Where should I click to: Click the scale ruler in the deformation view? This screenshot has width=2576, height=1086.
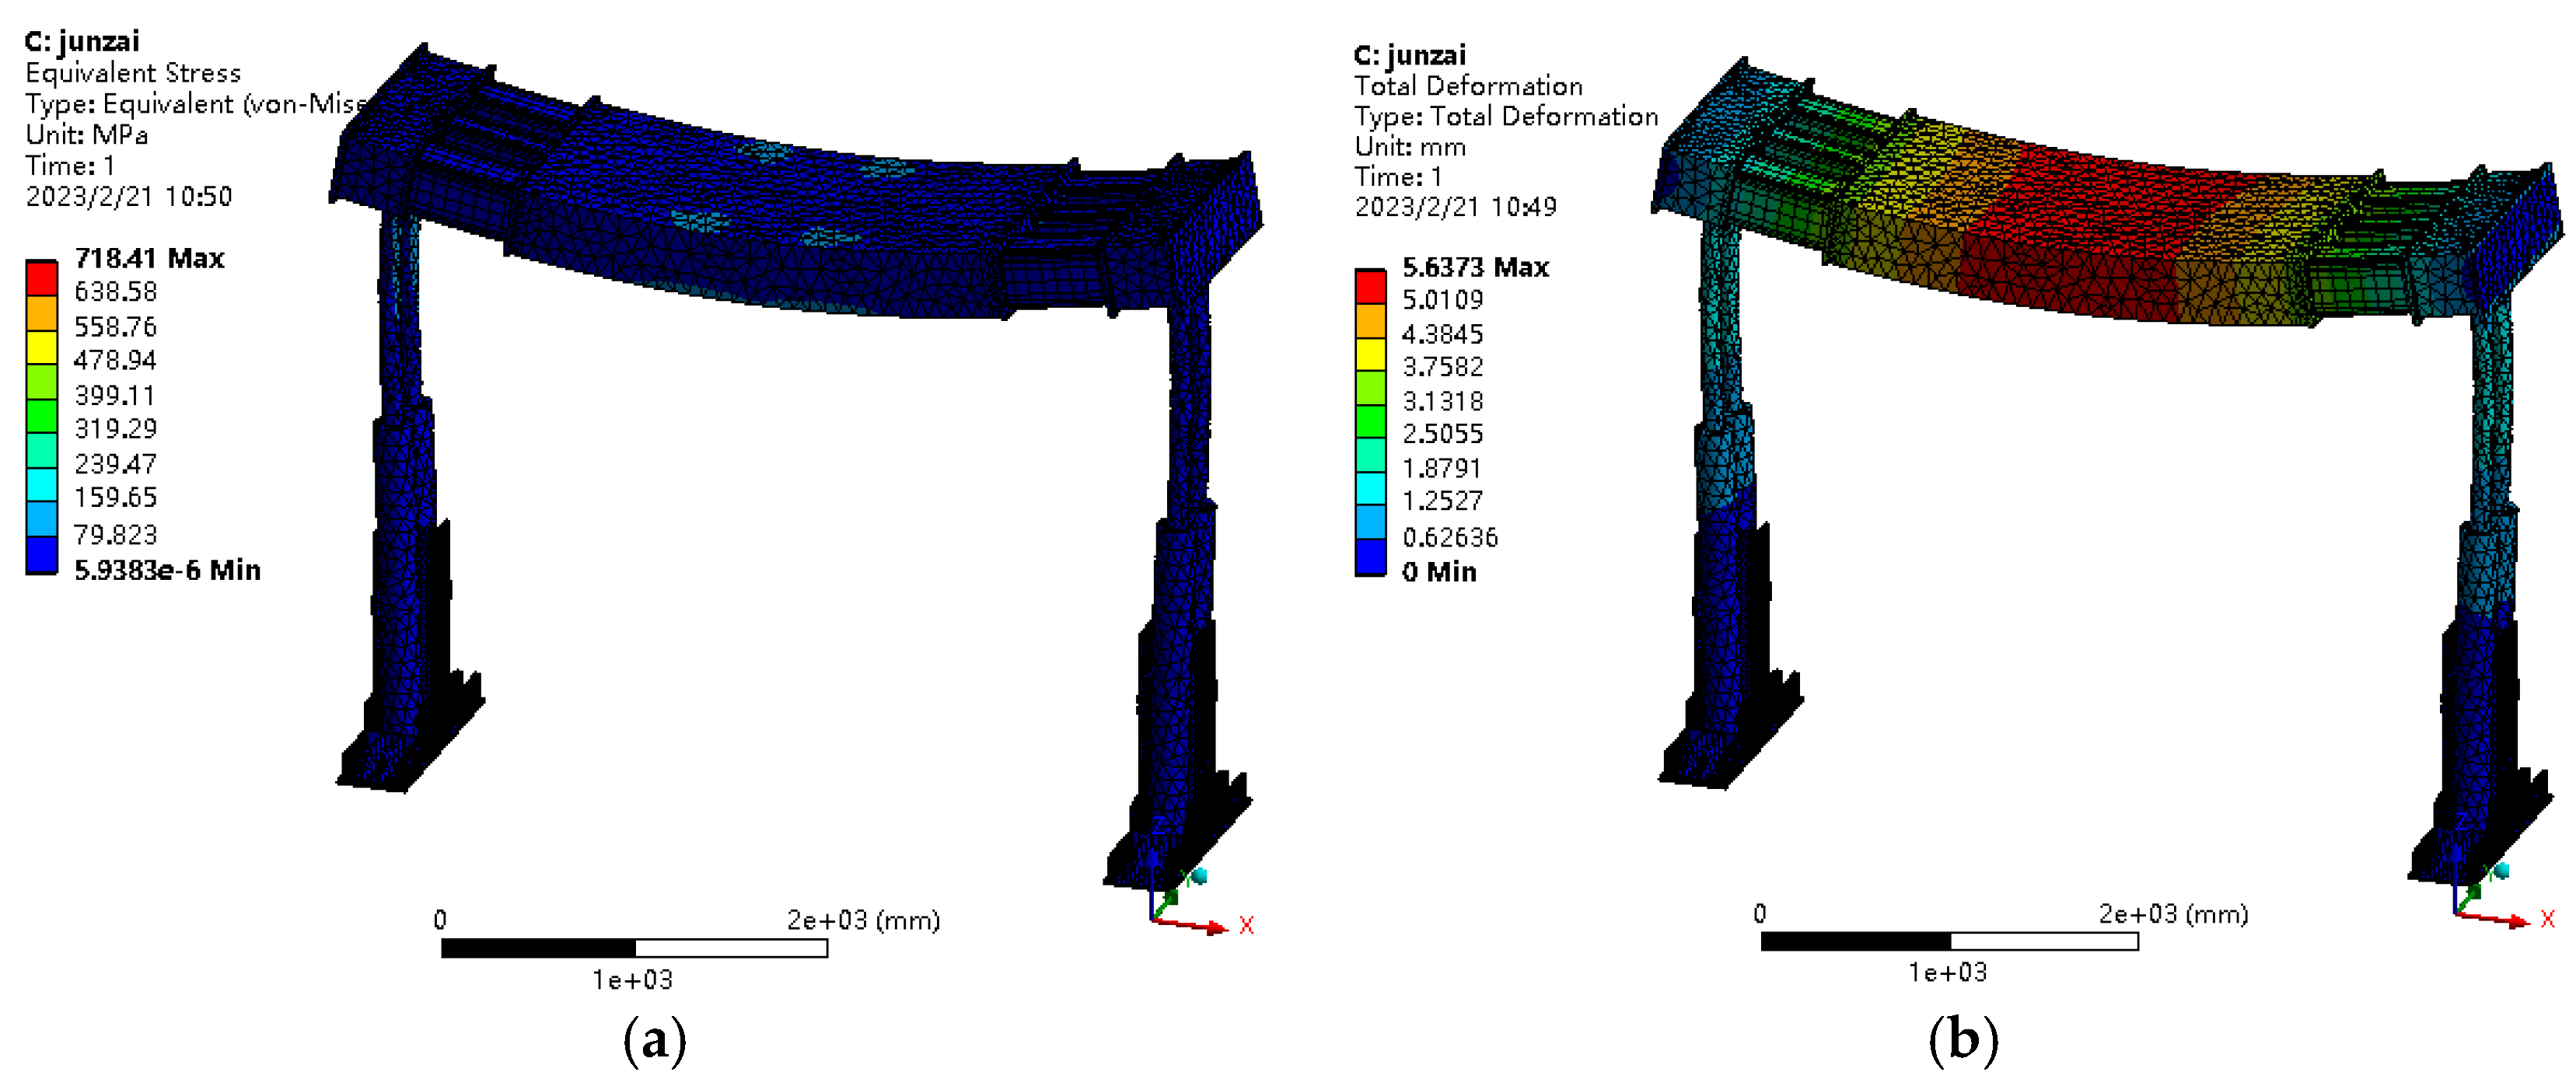[1949, 941]
